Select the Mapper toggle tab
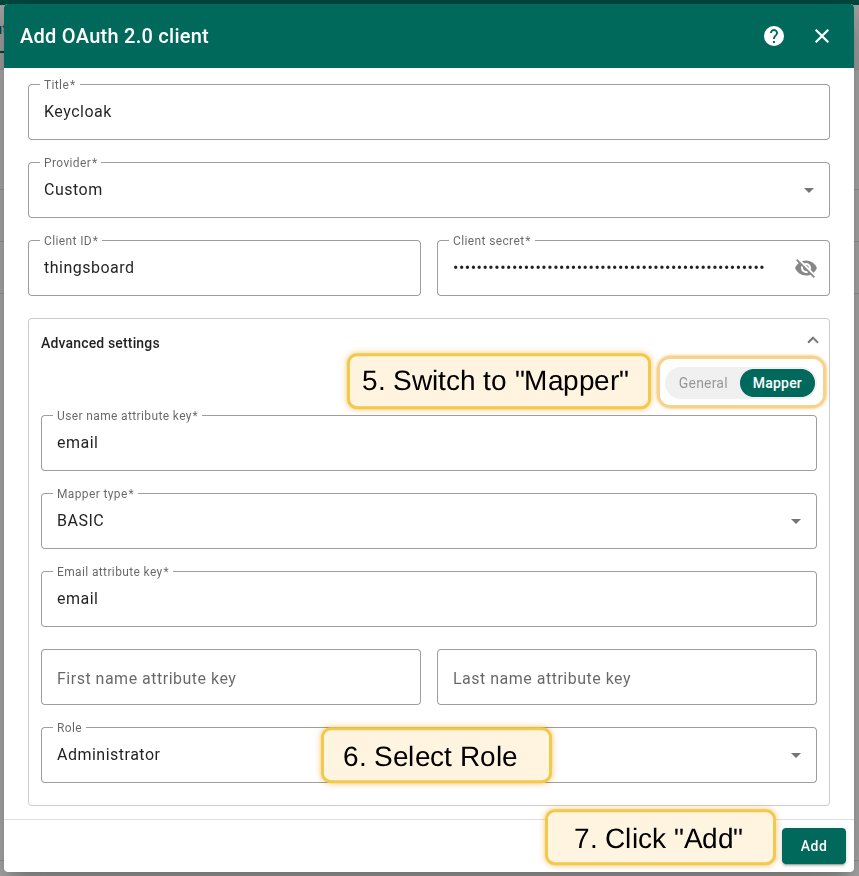The width and height of the screenshot is (859, 876). tap(777, 383)
